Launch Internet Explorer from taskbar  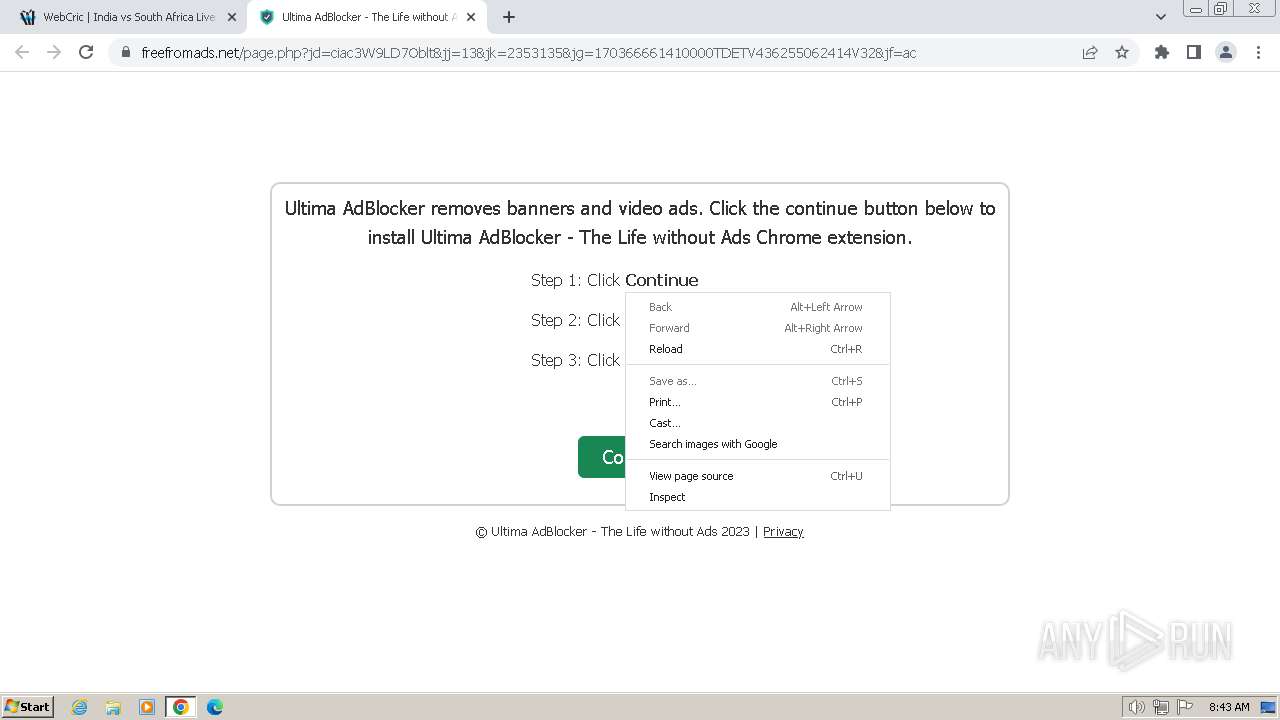(x=80, y=707)
